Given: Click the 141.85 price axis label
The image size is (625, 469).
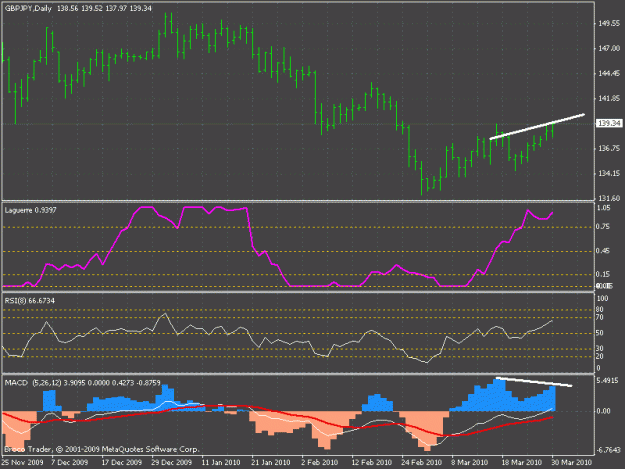Looking at the screenshot, I should pos(609,98).
